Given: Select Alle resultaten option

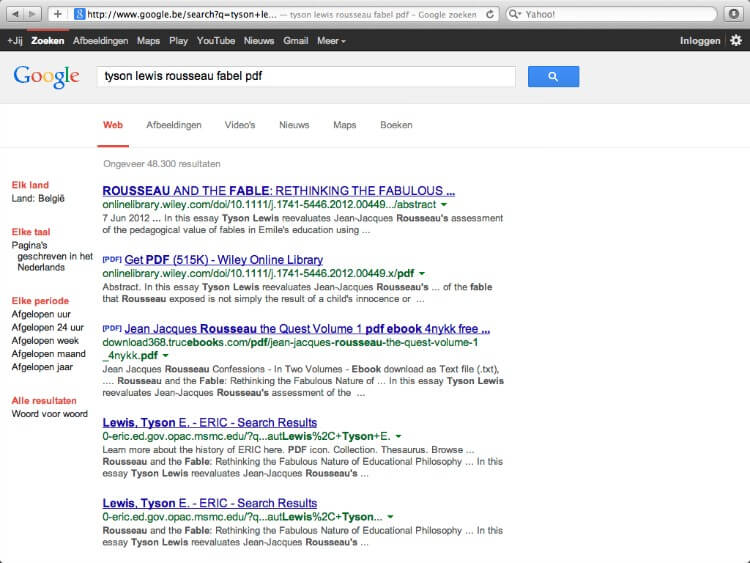Looking at the screenshot, I should pos(44,401).
